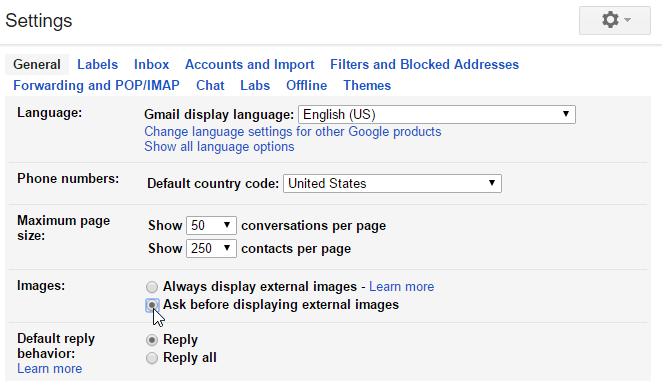Select Always display external images
Screen dimensions: 662x381
point(152,287)
